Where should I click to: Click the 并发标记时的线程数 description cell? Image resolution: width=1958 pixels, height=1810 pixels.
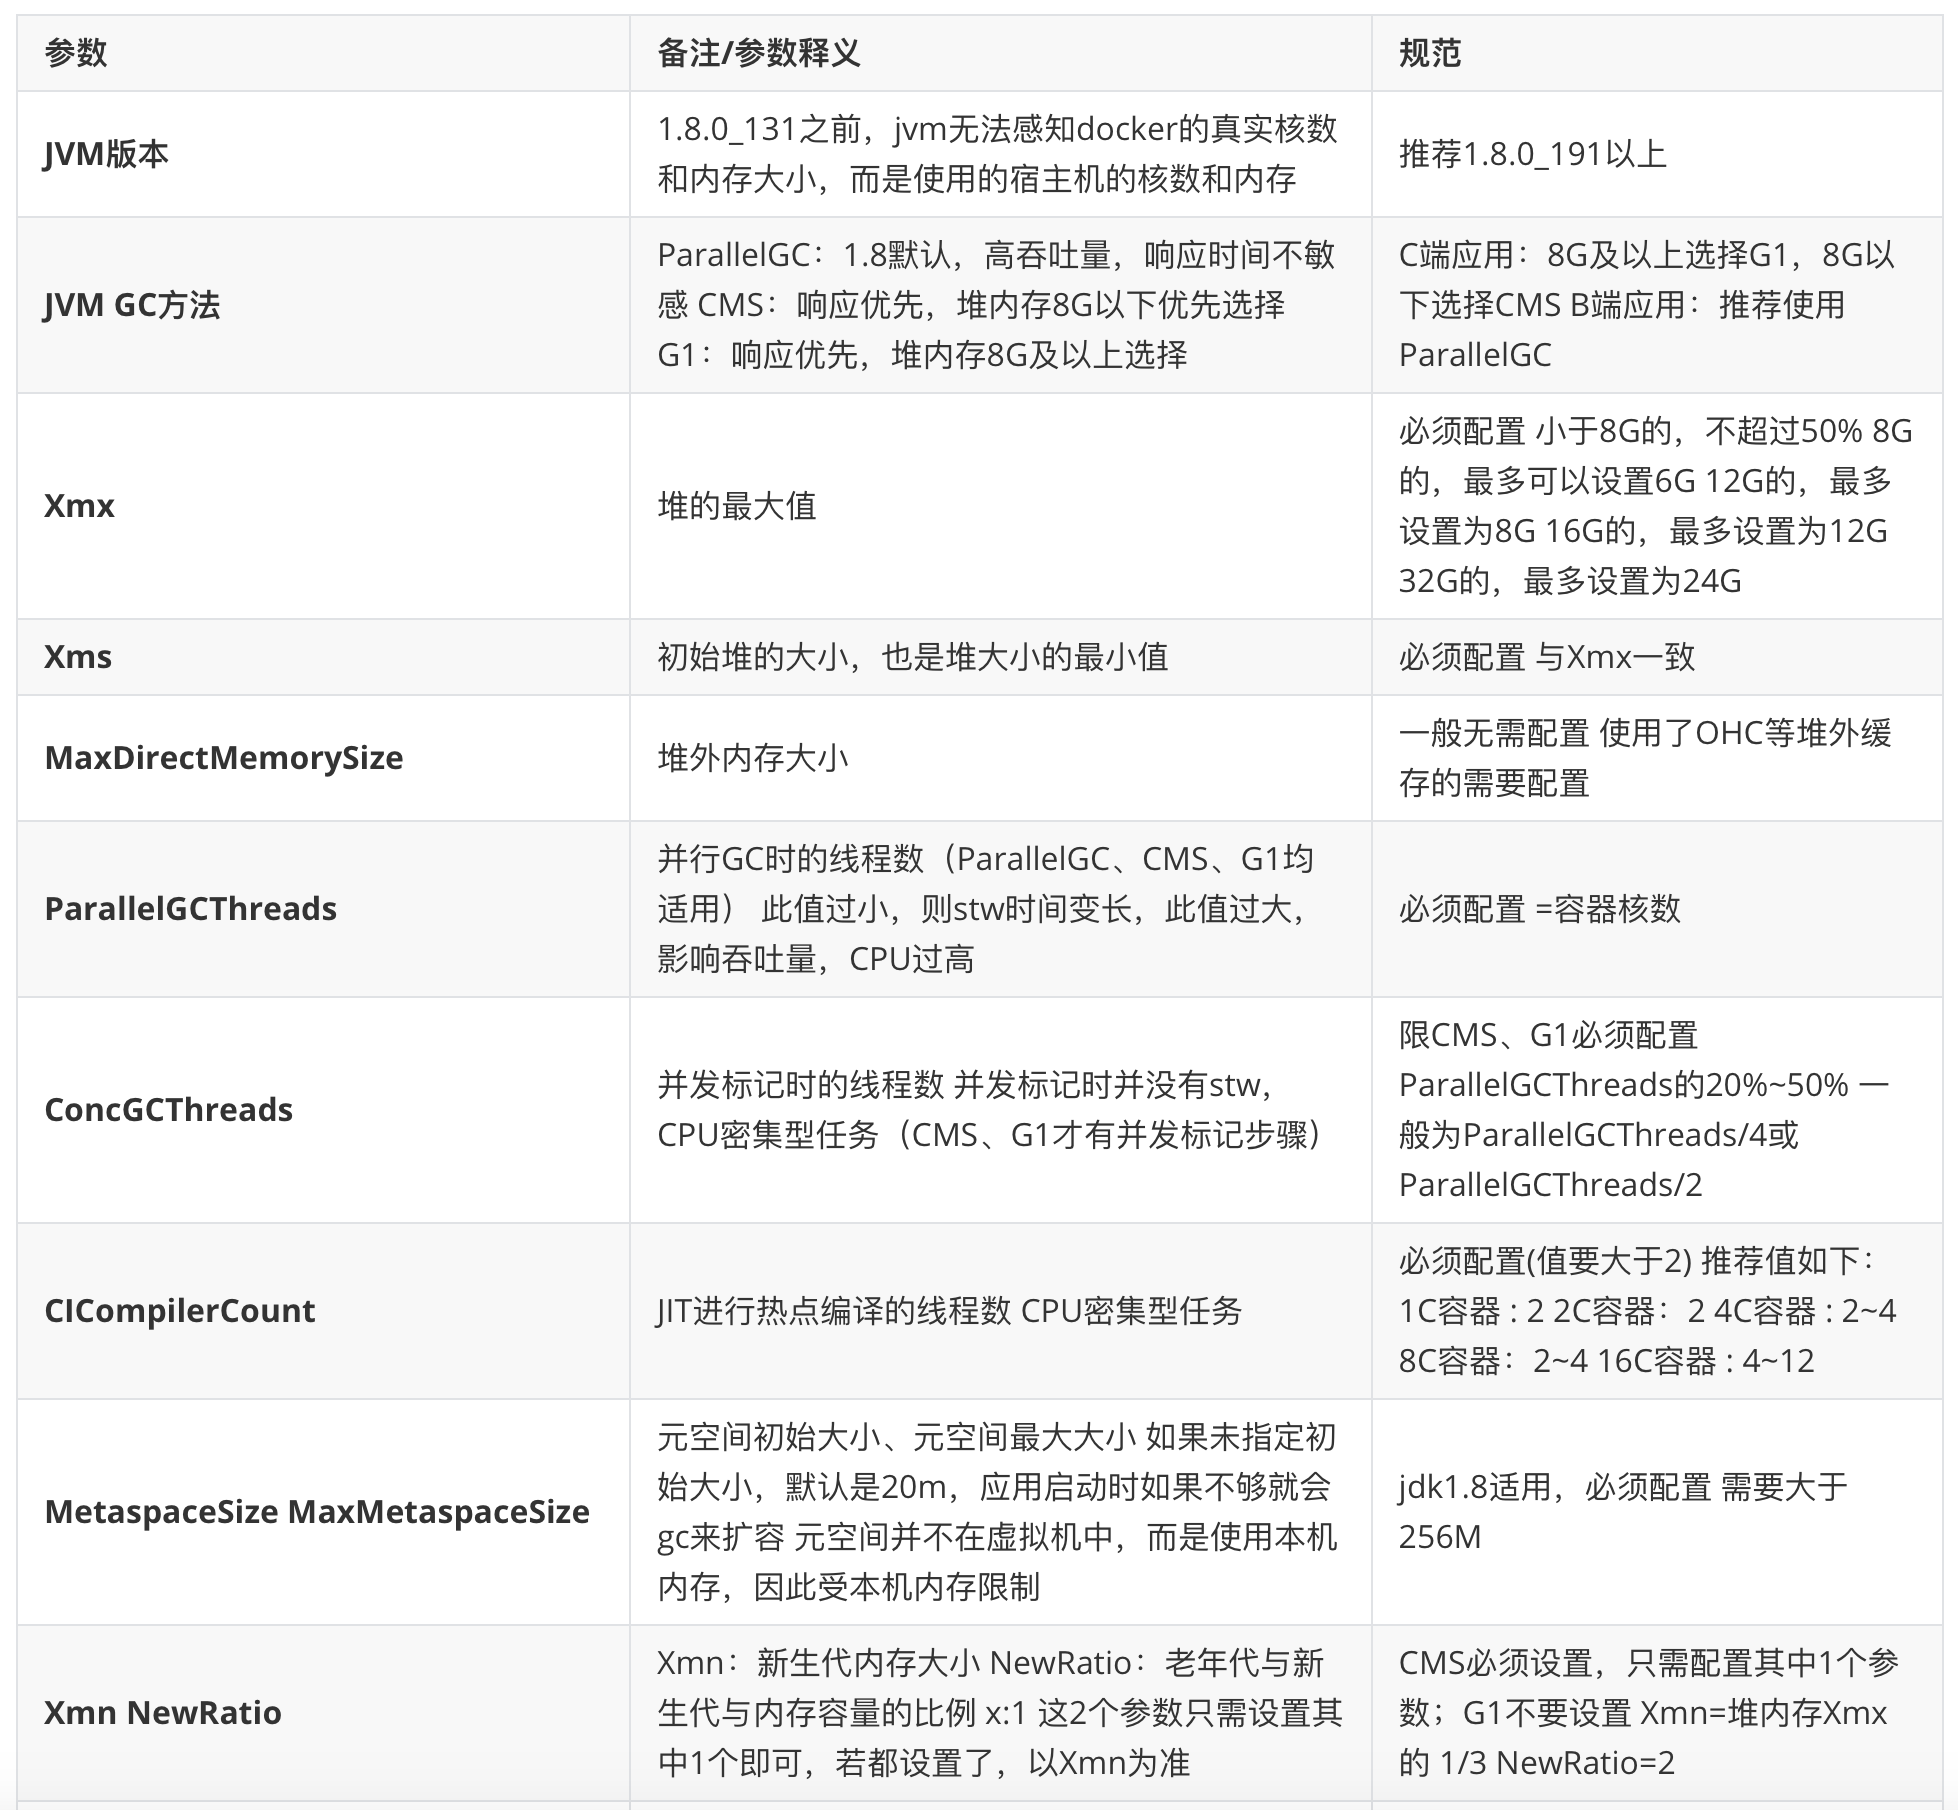coord(1000,1110)
